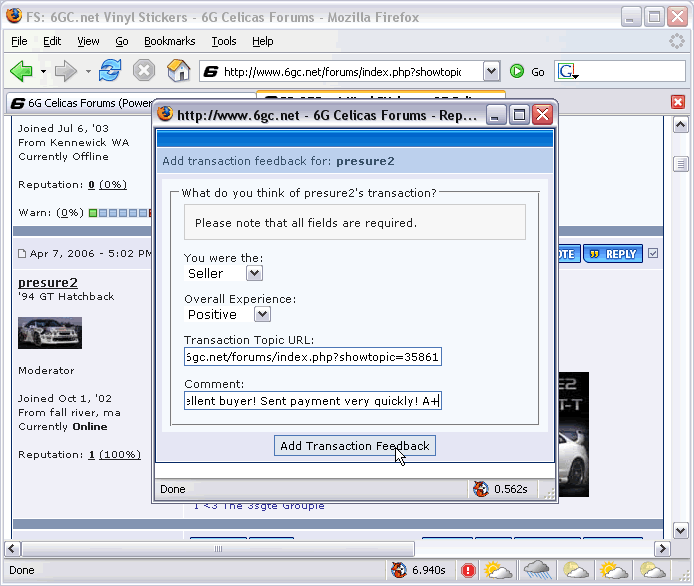The height and width of the screenshot is (586, 694).
Task: Open the Help menu
Action: (x=262, y=41)
